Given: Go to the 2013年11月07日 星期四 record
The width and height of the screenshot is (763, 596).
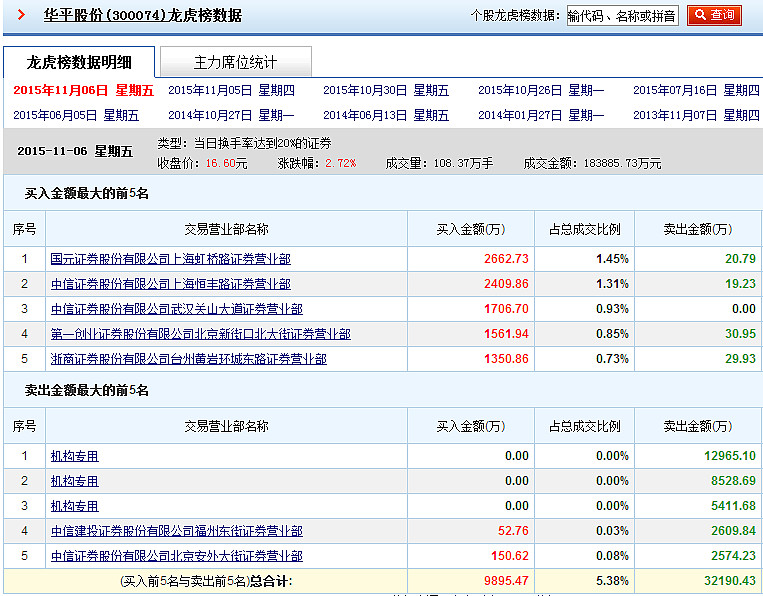Looking at the screenshot, I should tap(696, 115).
